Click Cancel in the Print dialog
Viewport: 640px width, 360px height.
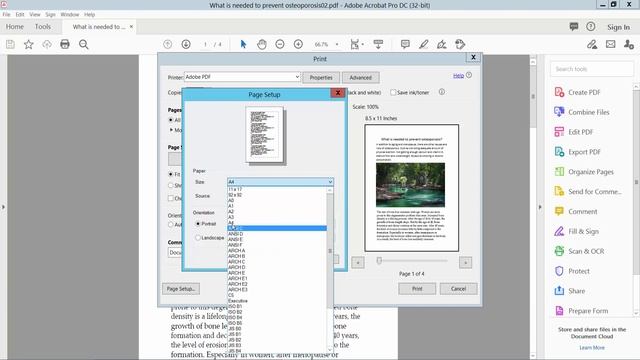(458, 289)
